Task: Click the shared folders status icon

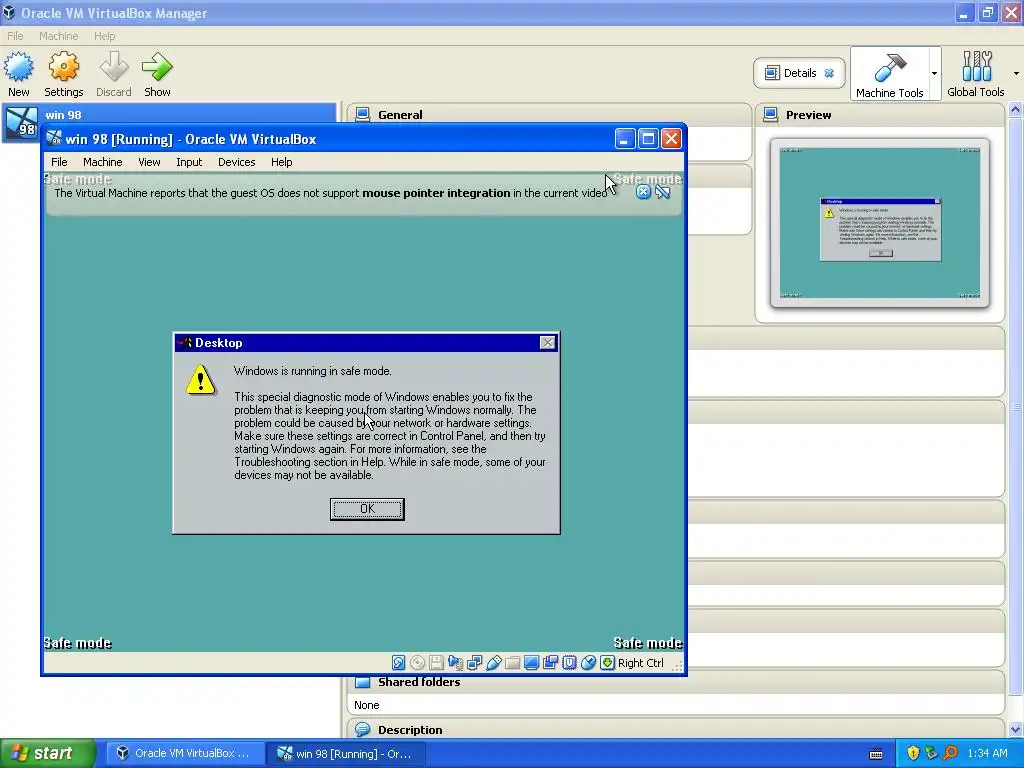Action: click(513, 663)
